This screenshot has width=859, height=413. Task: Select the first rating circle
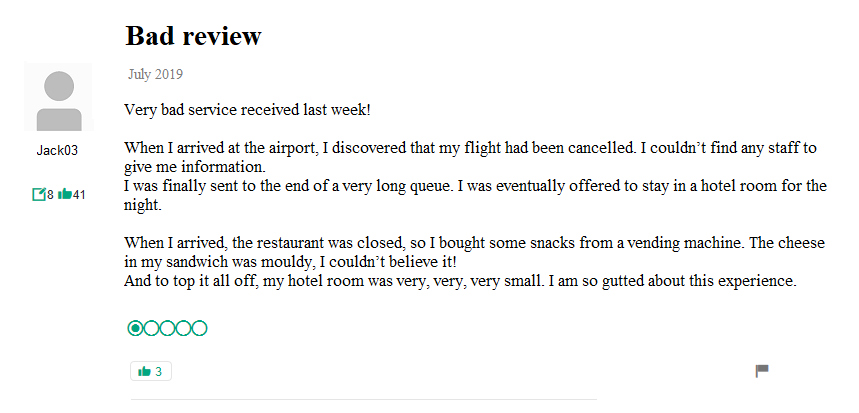136,328
